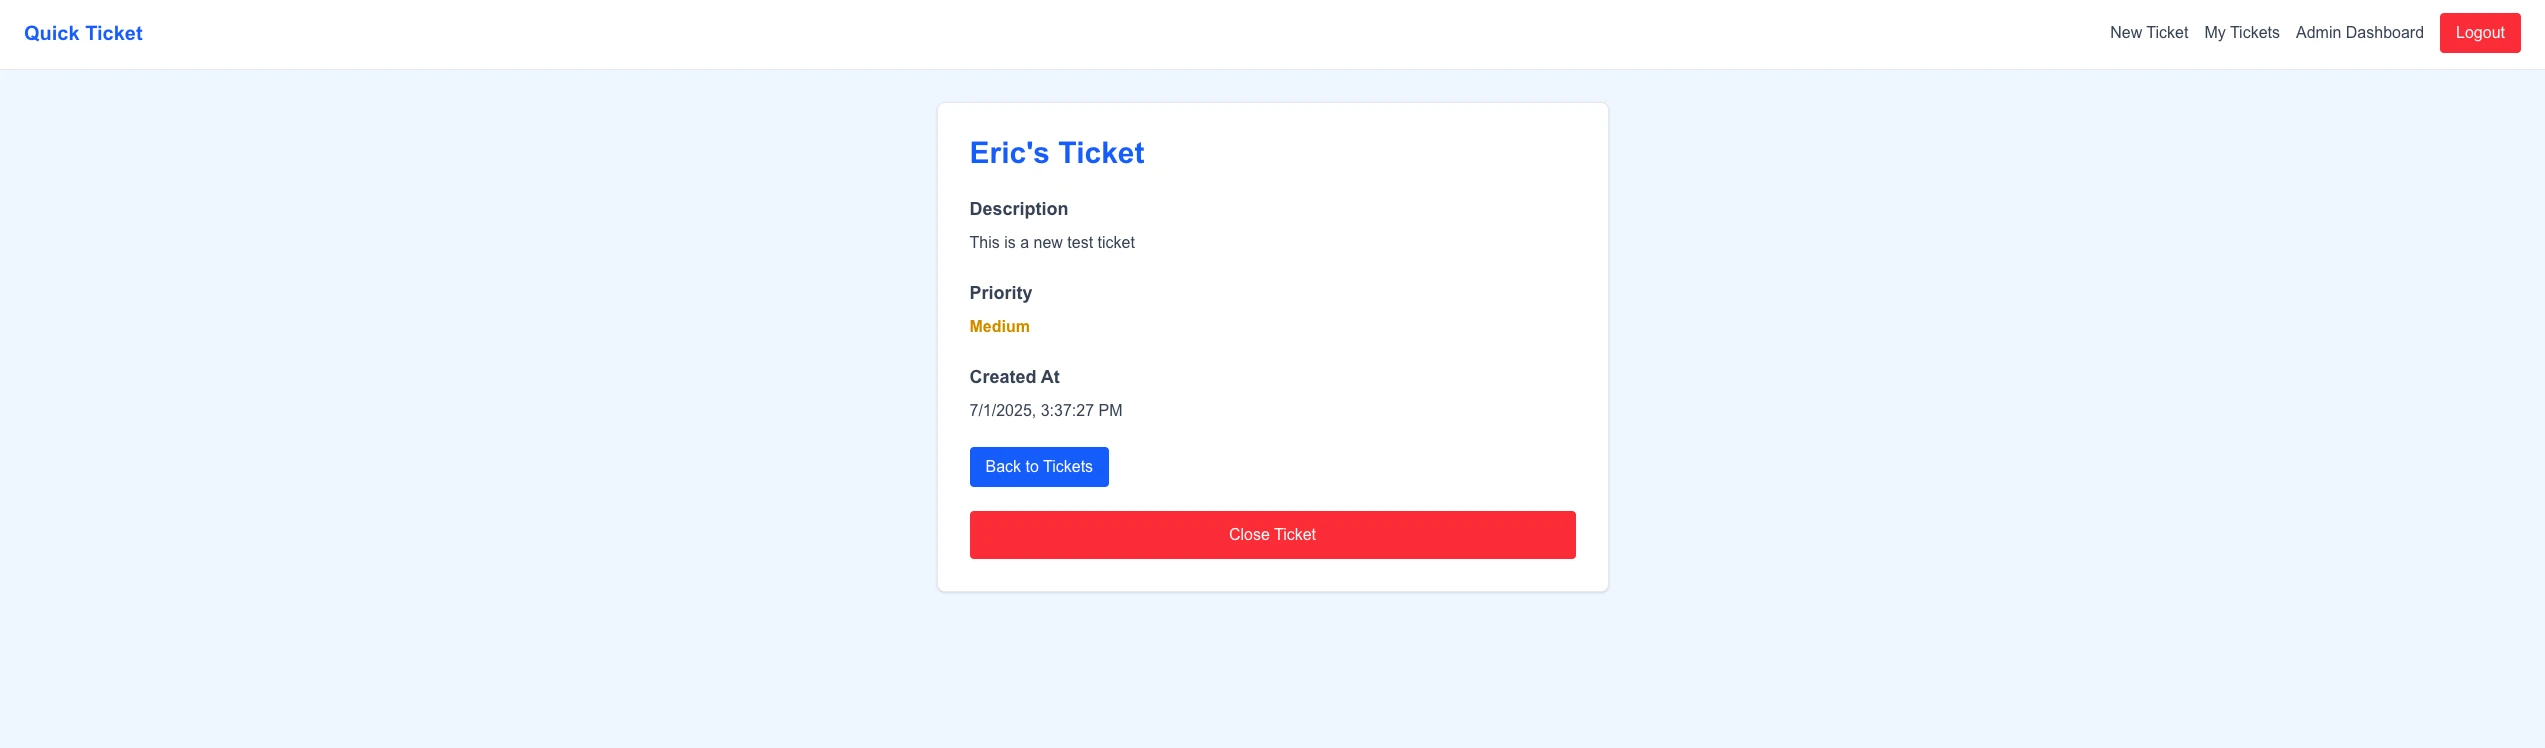Image resolution: width=2545 pixels, height=748 pixels.
Task: Open My Tickets from the top navigation
Action: point(2242,33)
